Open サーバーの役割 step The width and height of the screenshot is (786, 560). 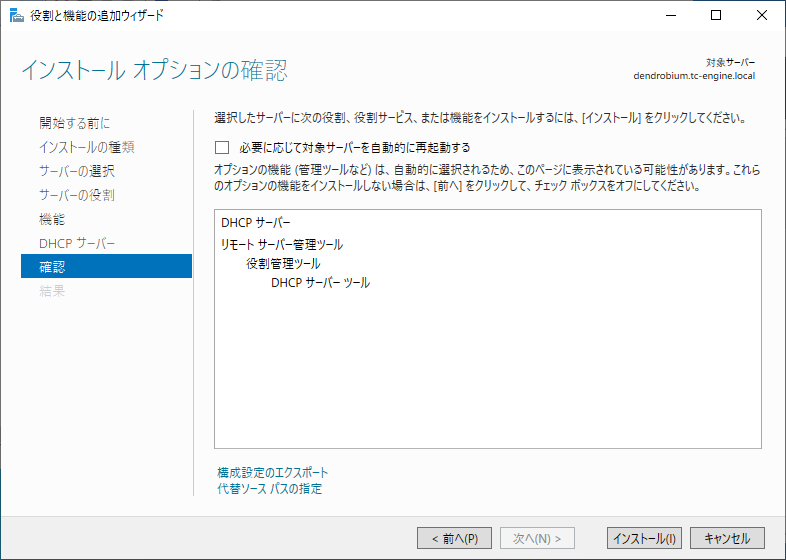point(77,195)
